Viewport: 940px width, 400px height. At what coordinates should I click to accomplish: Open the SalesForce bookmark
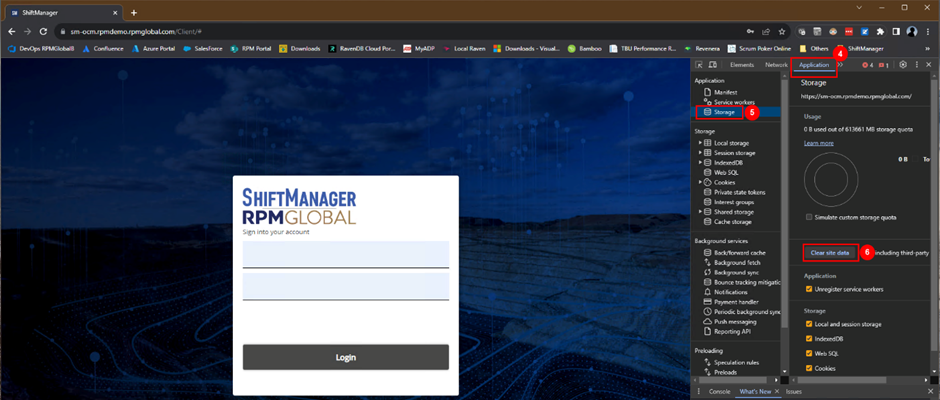[203, 49]
